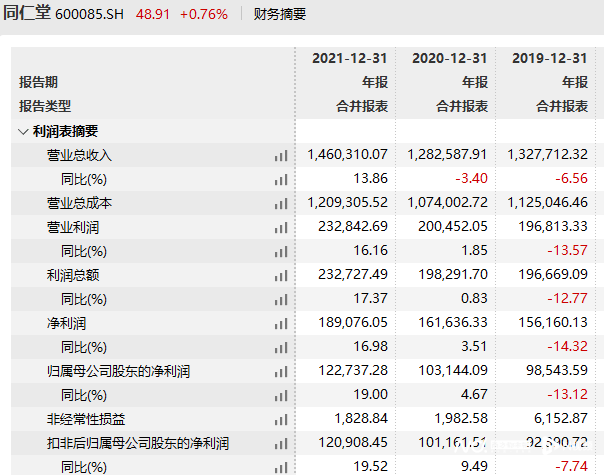
Task: Click operating profit value 200,452.05
Action: [x=453, y=226]
